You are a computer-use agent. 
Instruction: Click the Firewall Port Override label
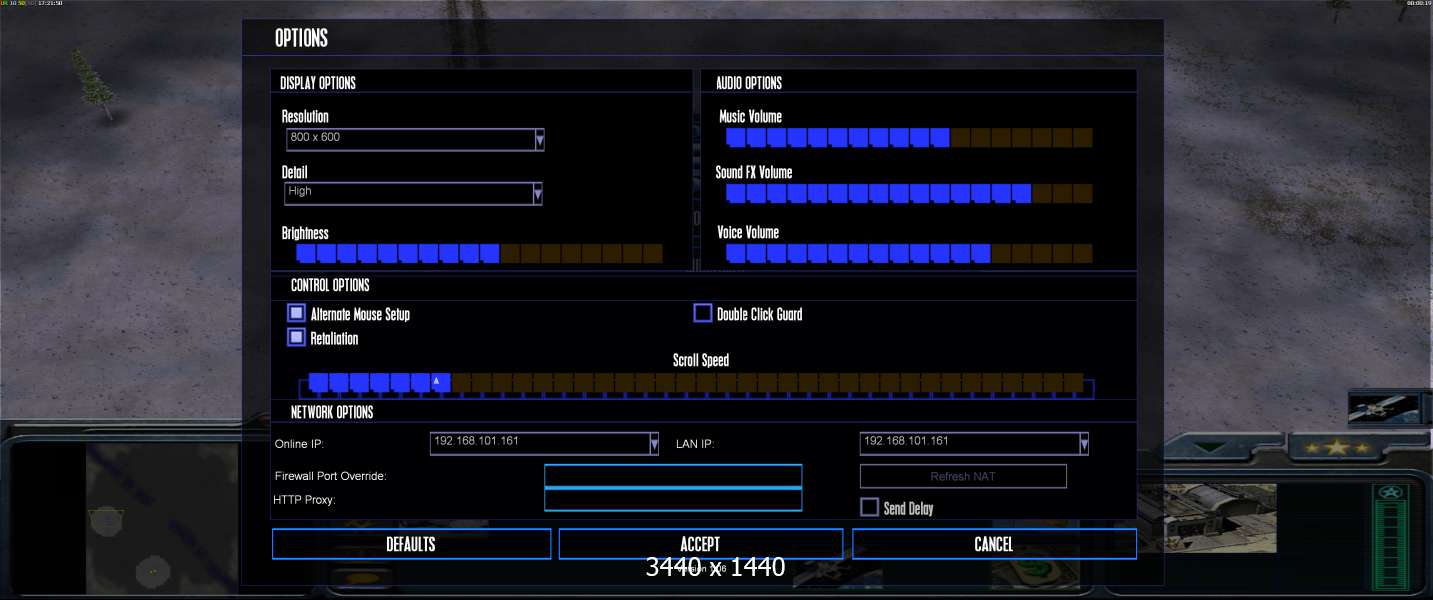330,476
